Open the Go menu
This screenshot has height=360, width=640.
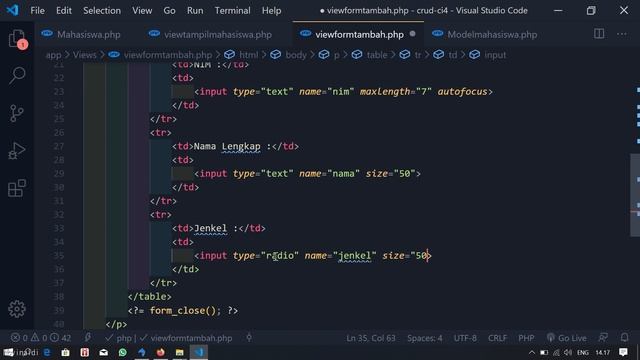point(169,11)
